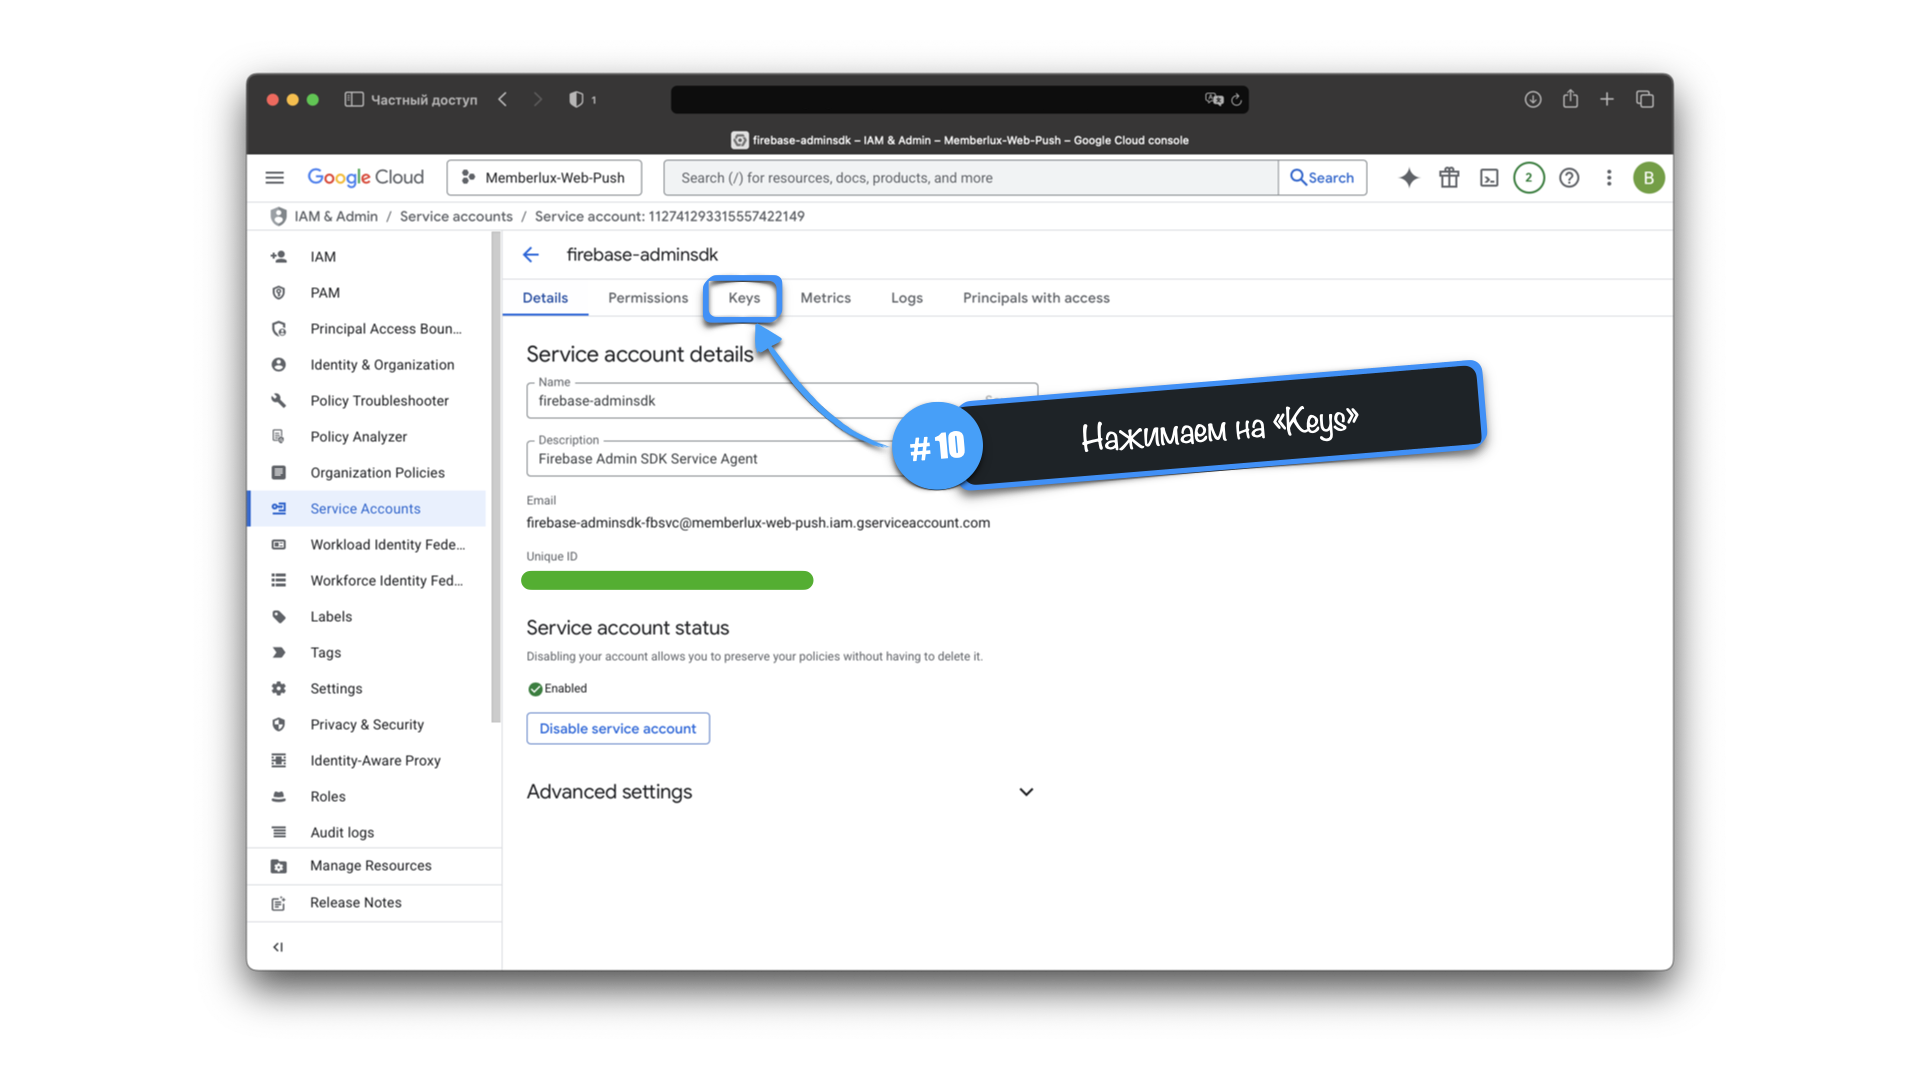The width and height of the screenshot is (1920, 1080).
Task: Expand the Advanced settings section
Action: (1025, 792)
